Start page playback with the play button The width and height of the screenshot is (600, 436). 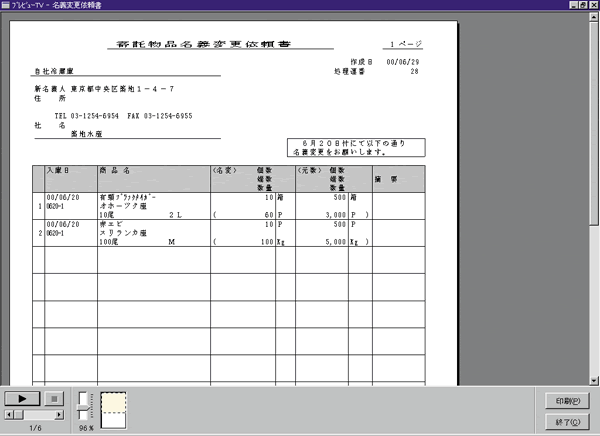[x=22, y=398]
